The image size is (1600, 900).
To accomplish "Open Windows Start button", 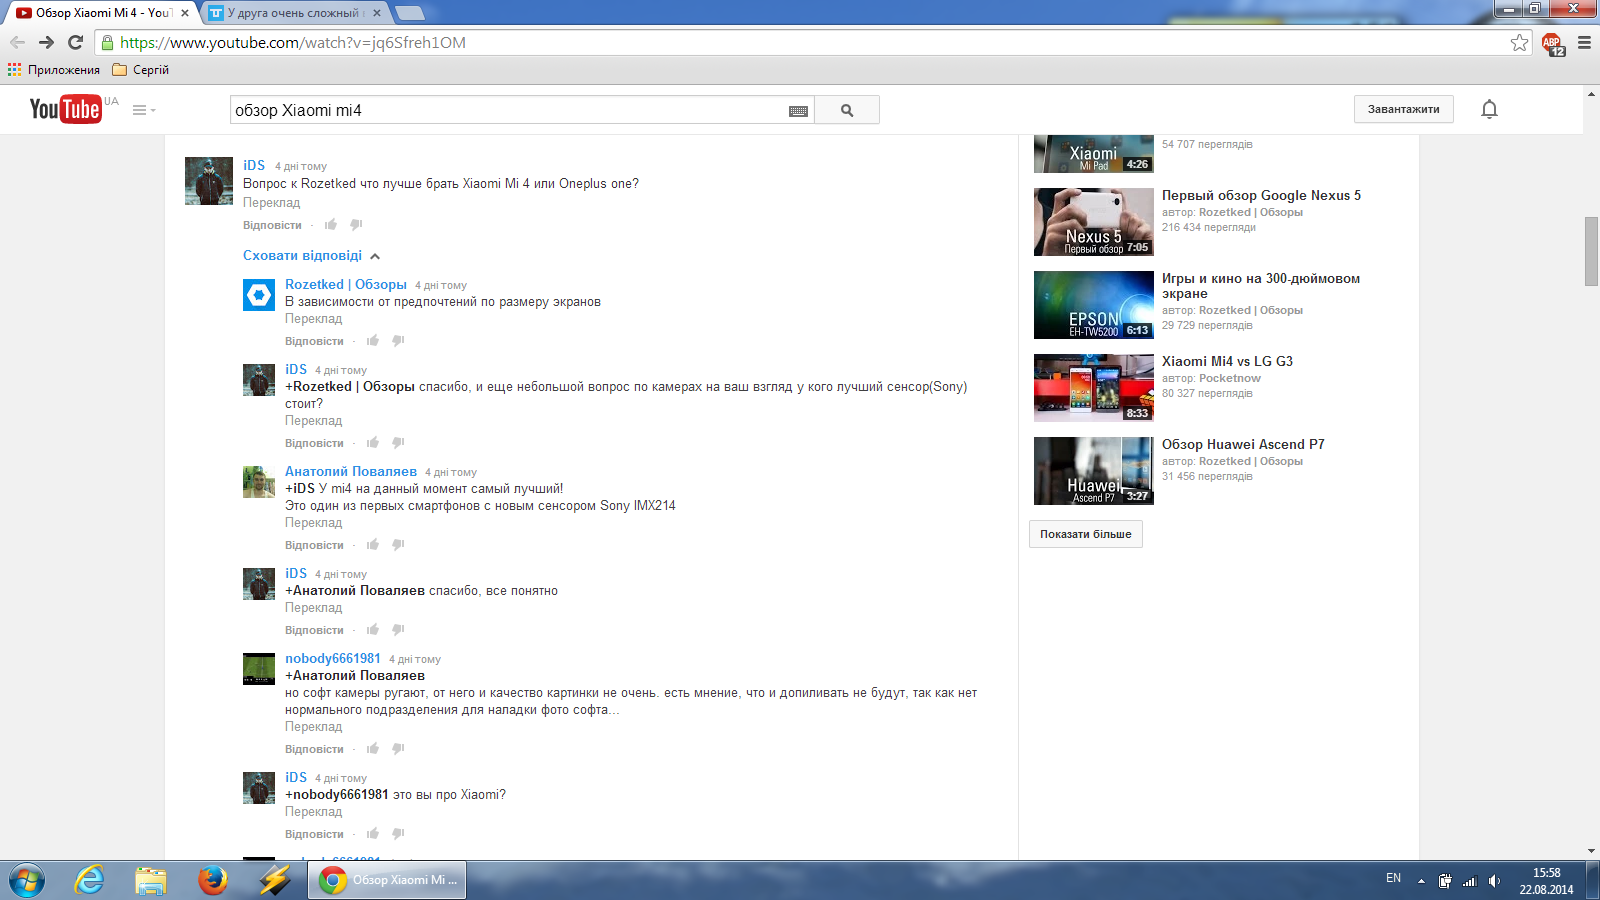I will pyautogui.click(x=27, y=881).
